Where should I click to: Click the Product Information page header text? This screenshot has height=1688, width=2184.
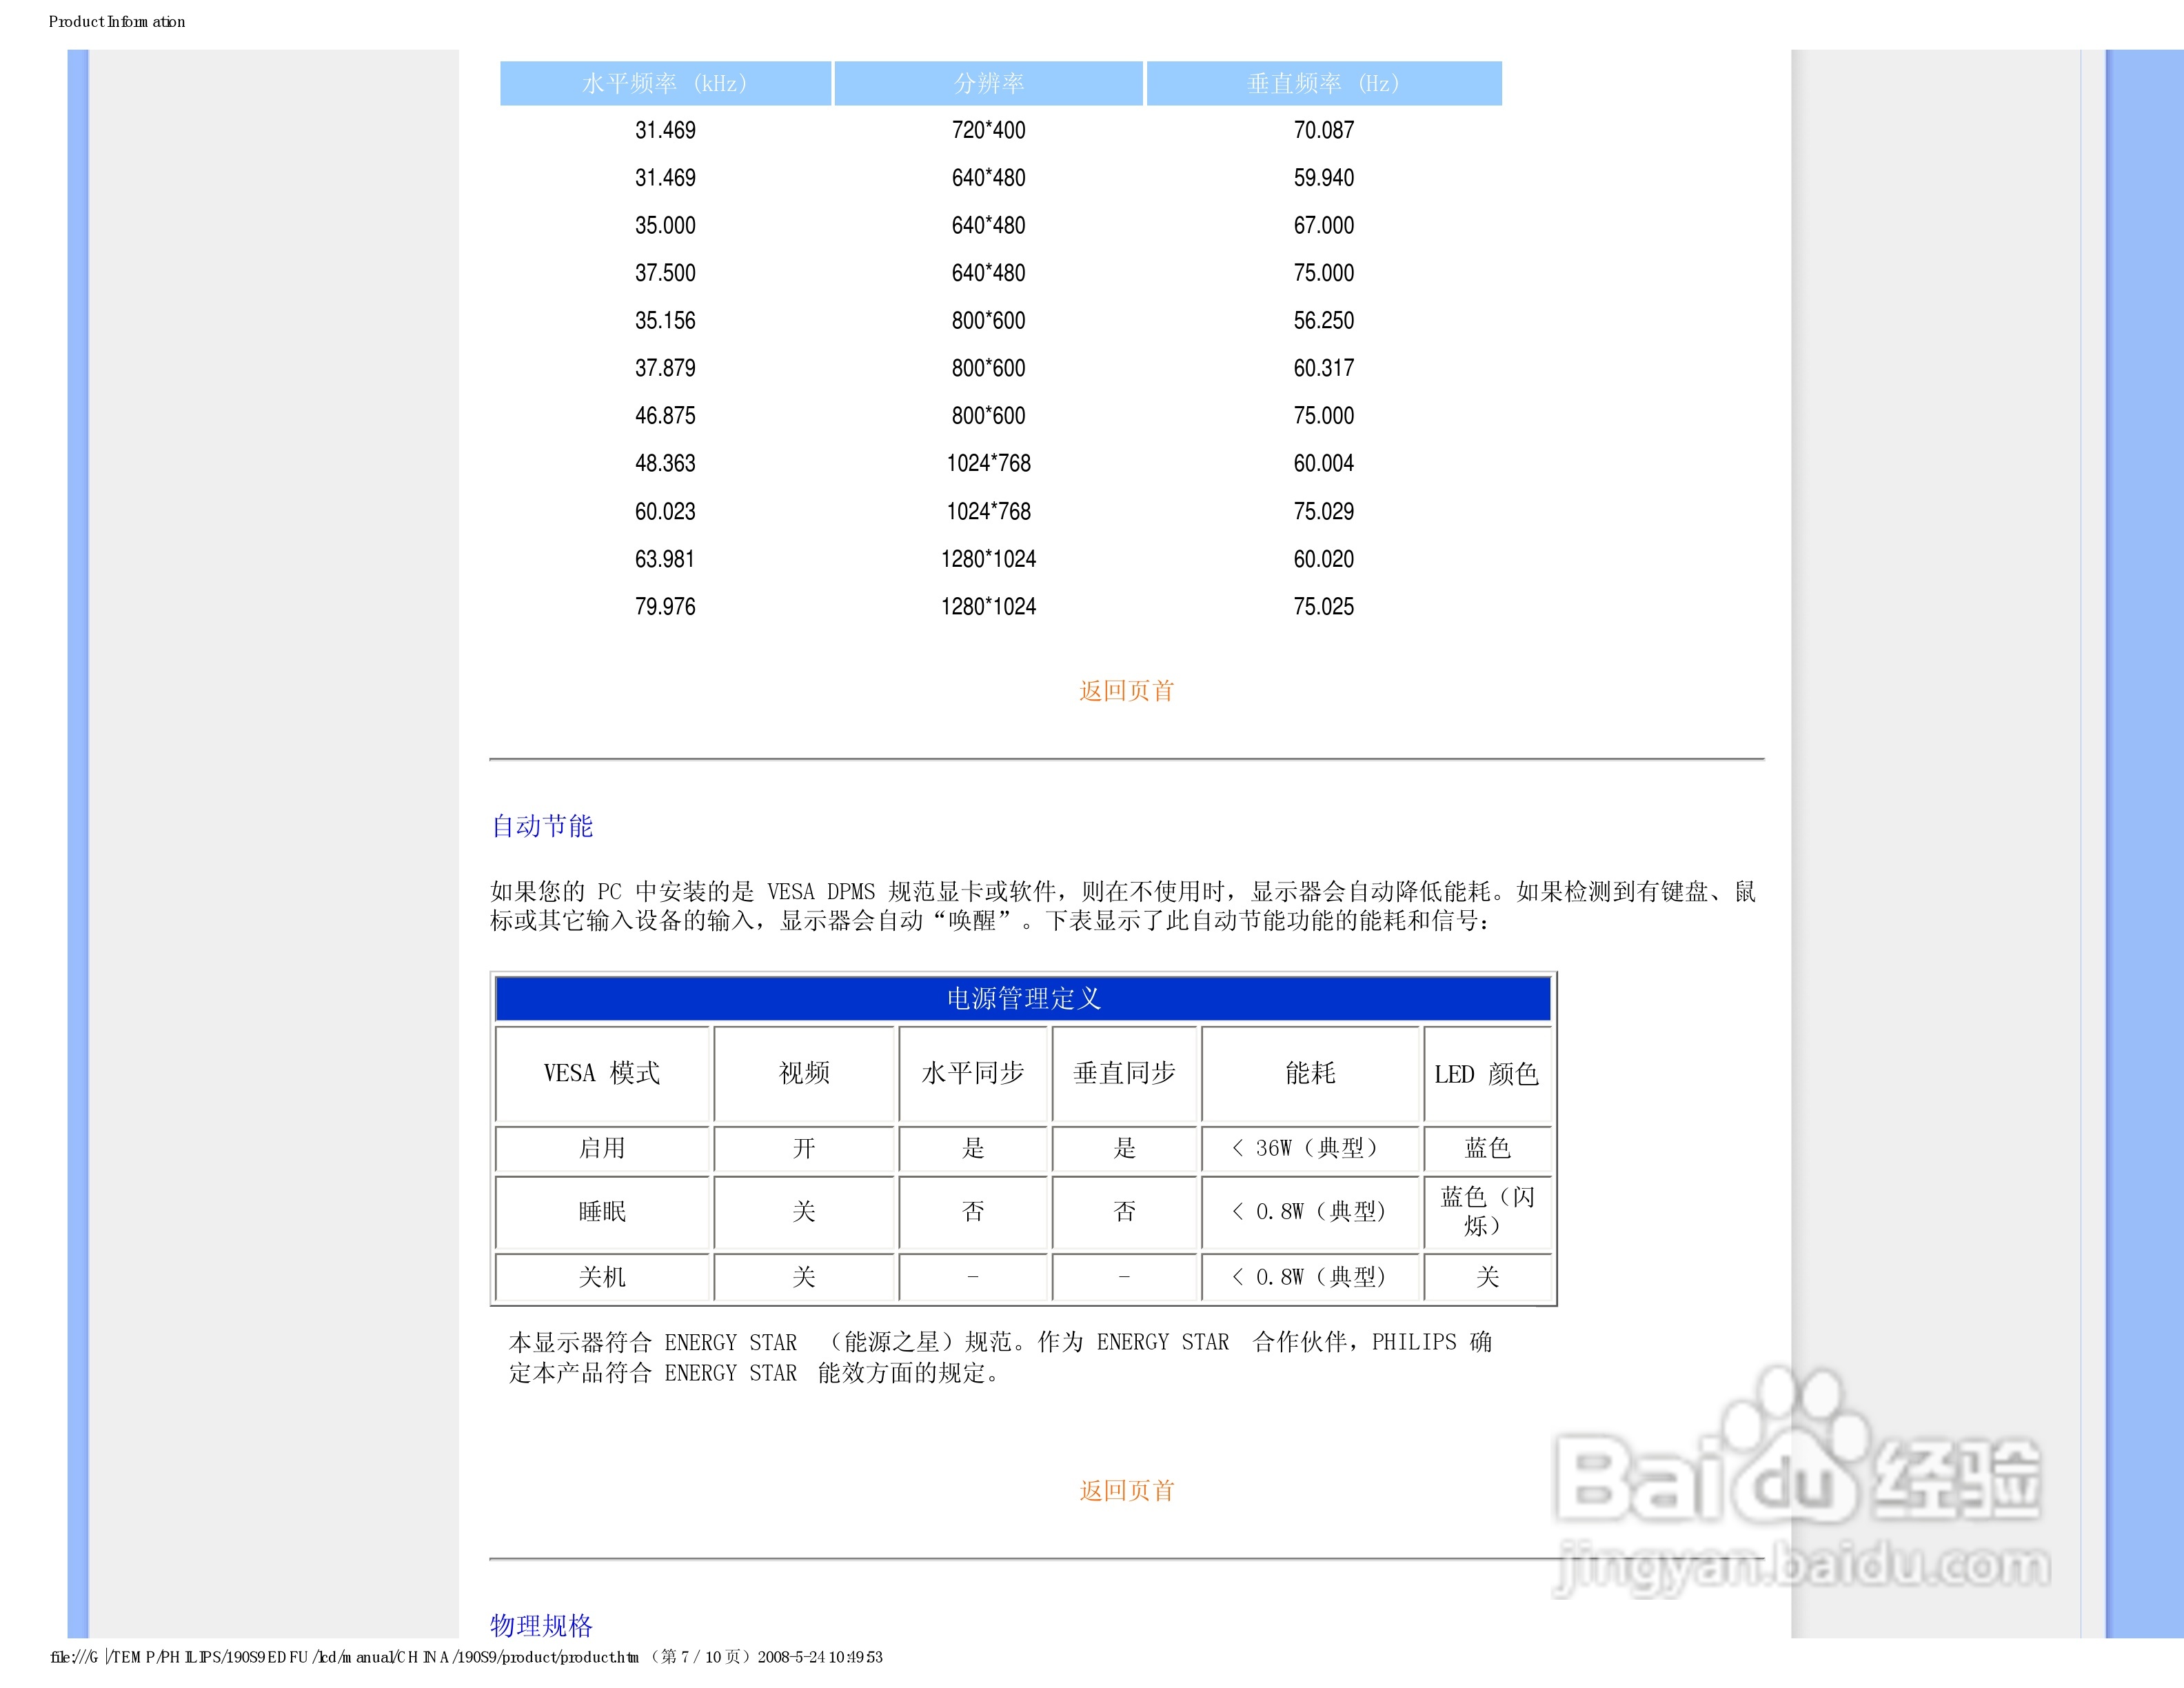117,22
